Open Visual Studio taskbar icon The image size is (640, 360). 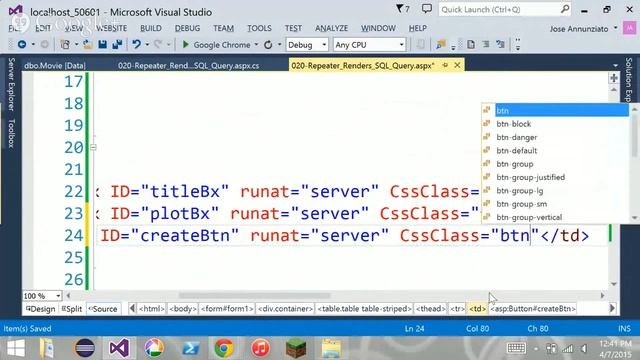pos(119,349)
